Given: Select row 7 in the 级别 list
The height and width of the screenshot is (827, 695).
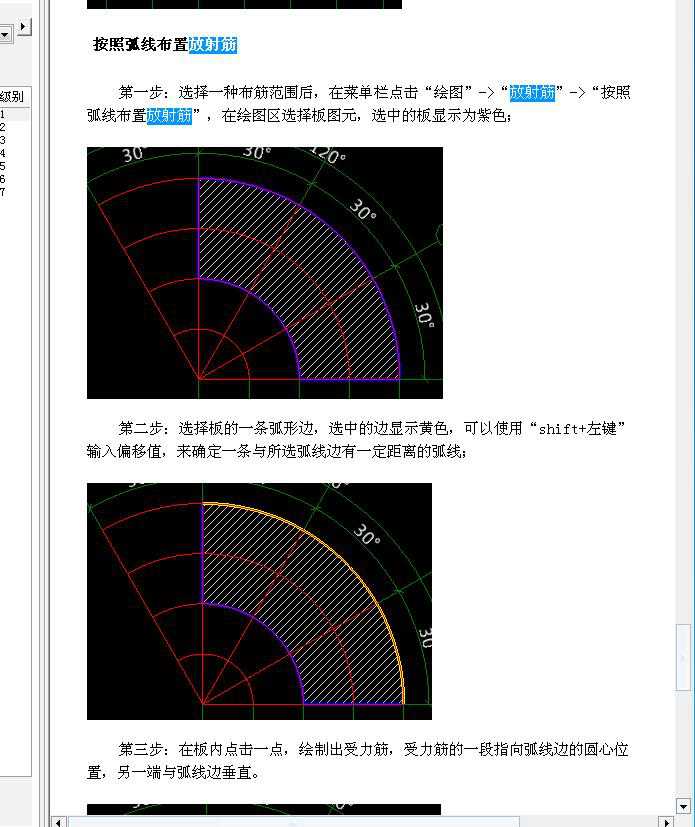Looking at the screenshot, I should [14, 192].
